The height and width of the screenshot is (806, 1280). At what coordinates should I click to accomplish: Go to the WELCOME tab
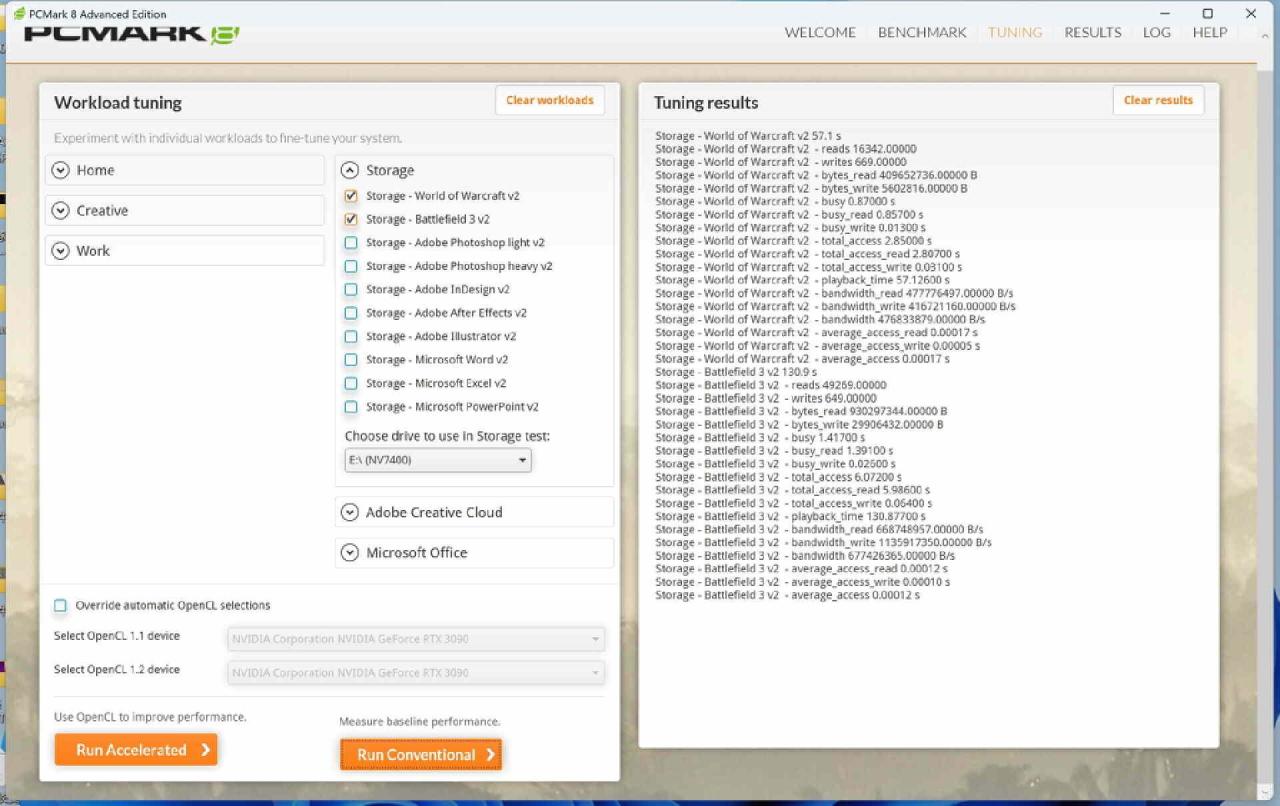820,32
